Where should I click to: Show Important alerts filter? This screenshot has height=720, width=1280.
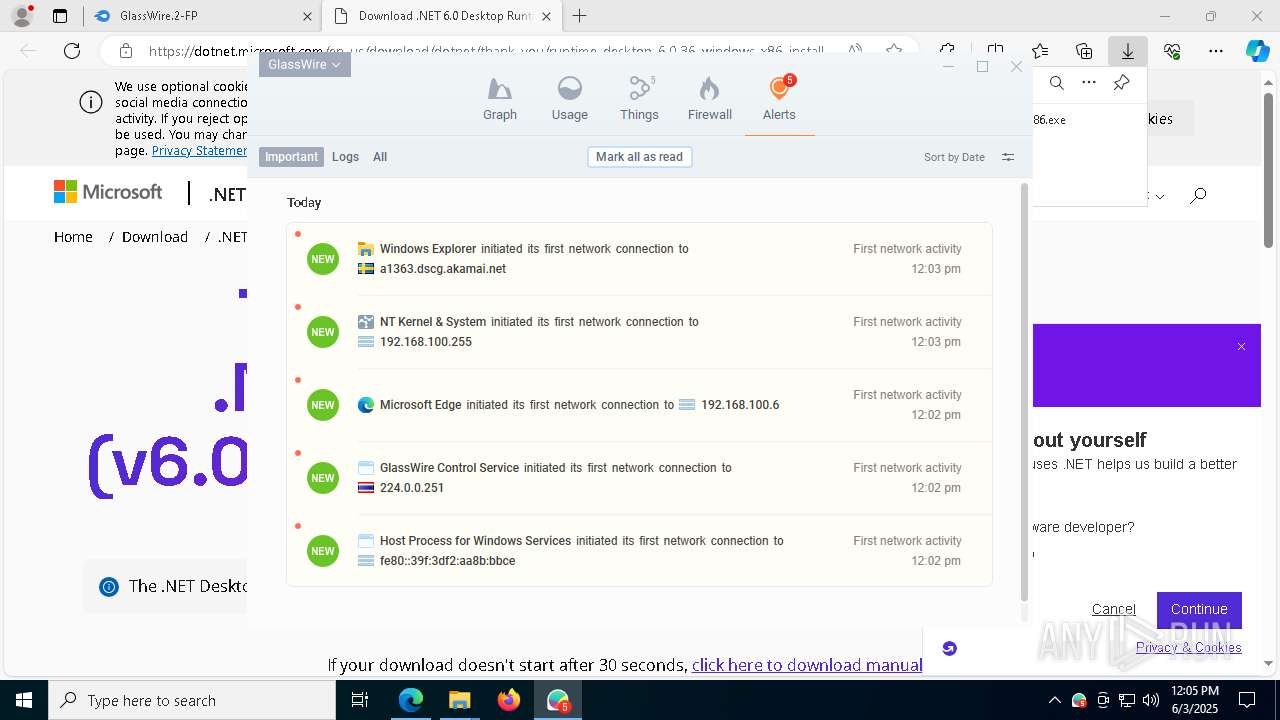291,157
